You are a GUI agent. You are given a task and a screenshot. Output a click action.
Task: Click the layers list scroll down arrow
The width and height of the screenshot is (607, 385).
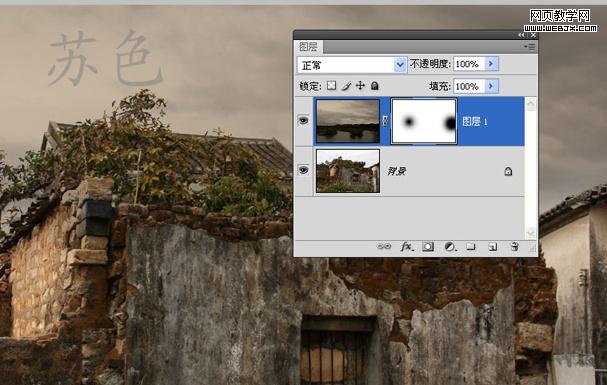click(531, 233)
